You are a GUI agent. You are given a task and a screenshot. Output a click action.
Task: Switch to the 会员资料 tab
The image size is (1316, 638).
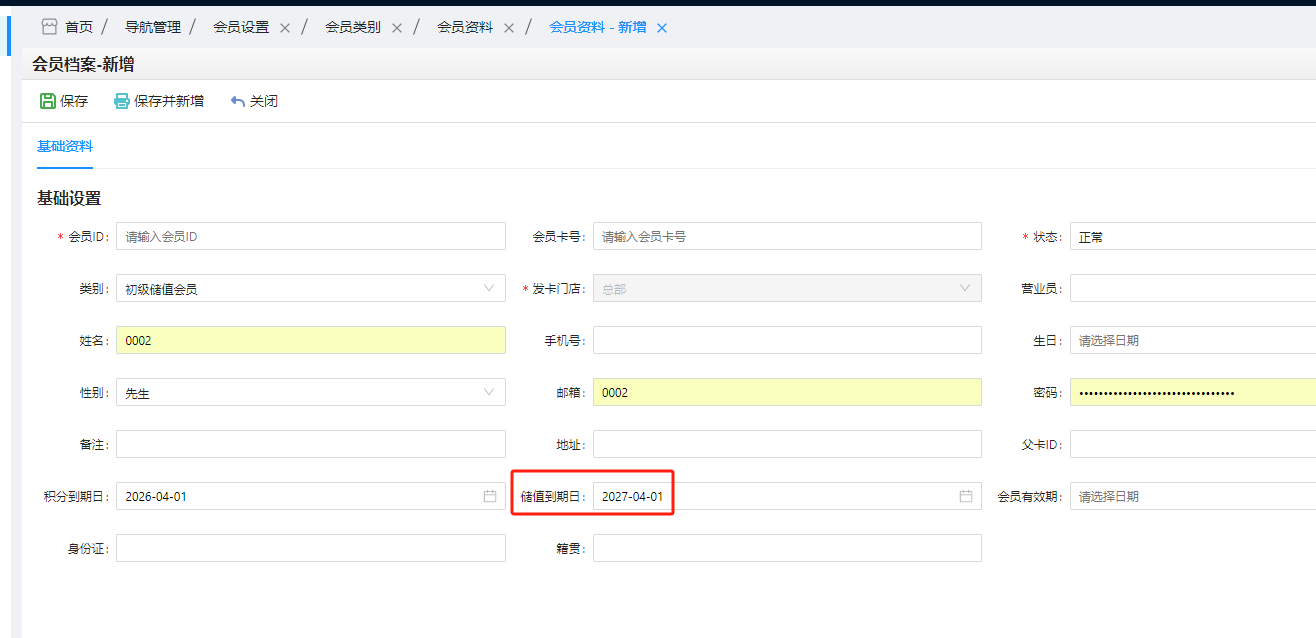[x=465, y=27]
